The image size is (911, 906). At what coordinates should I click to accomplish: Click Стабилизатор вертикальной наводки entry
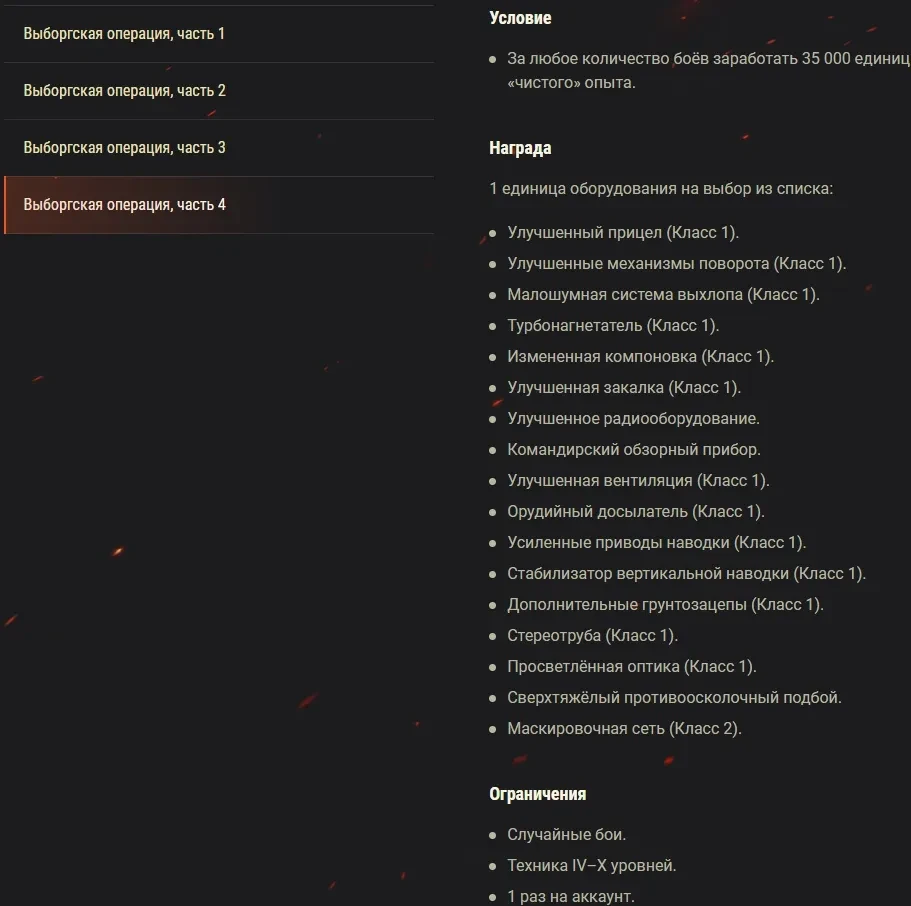[x=686, y=574]
